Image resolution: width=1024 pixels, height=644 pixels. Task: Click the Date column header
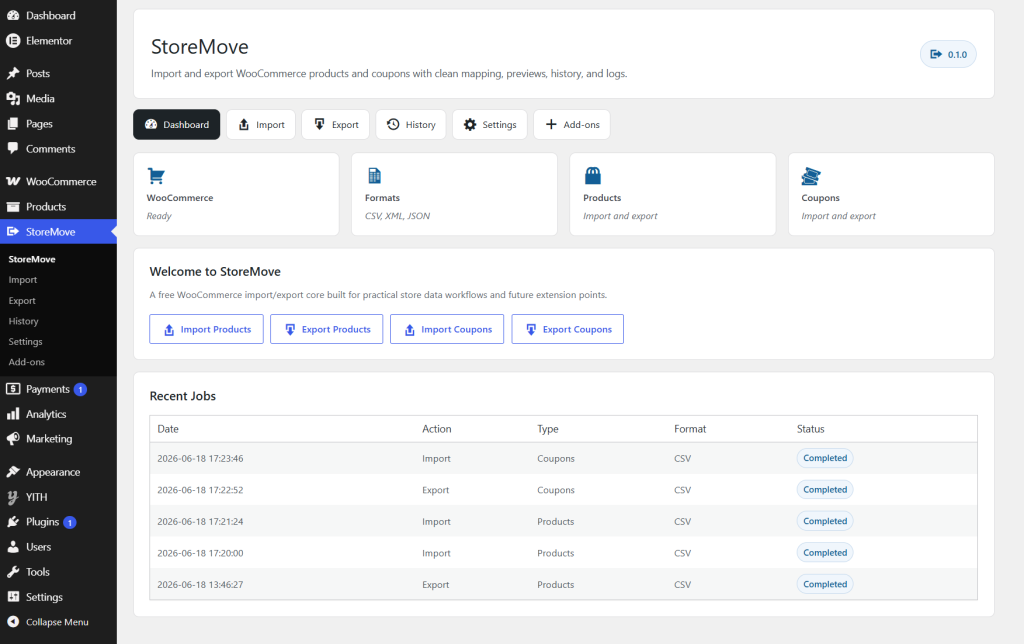point(168,428)
